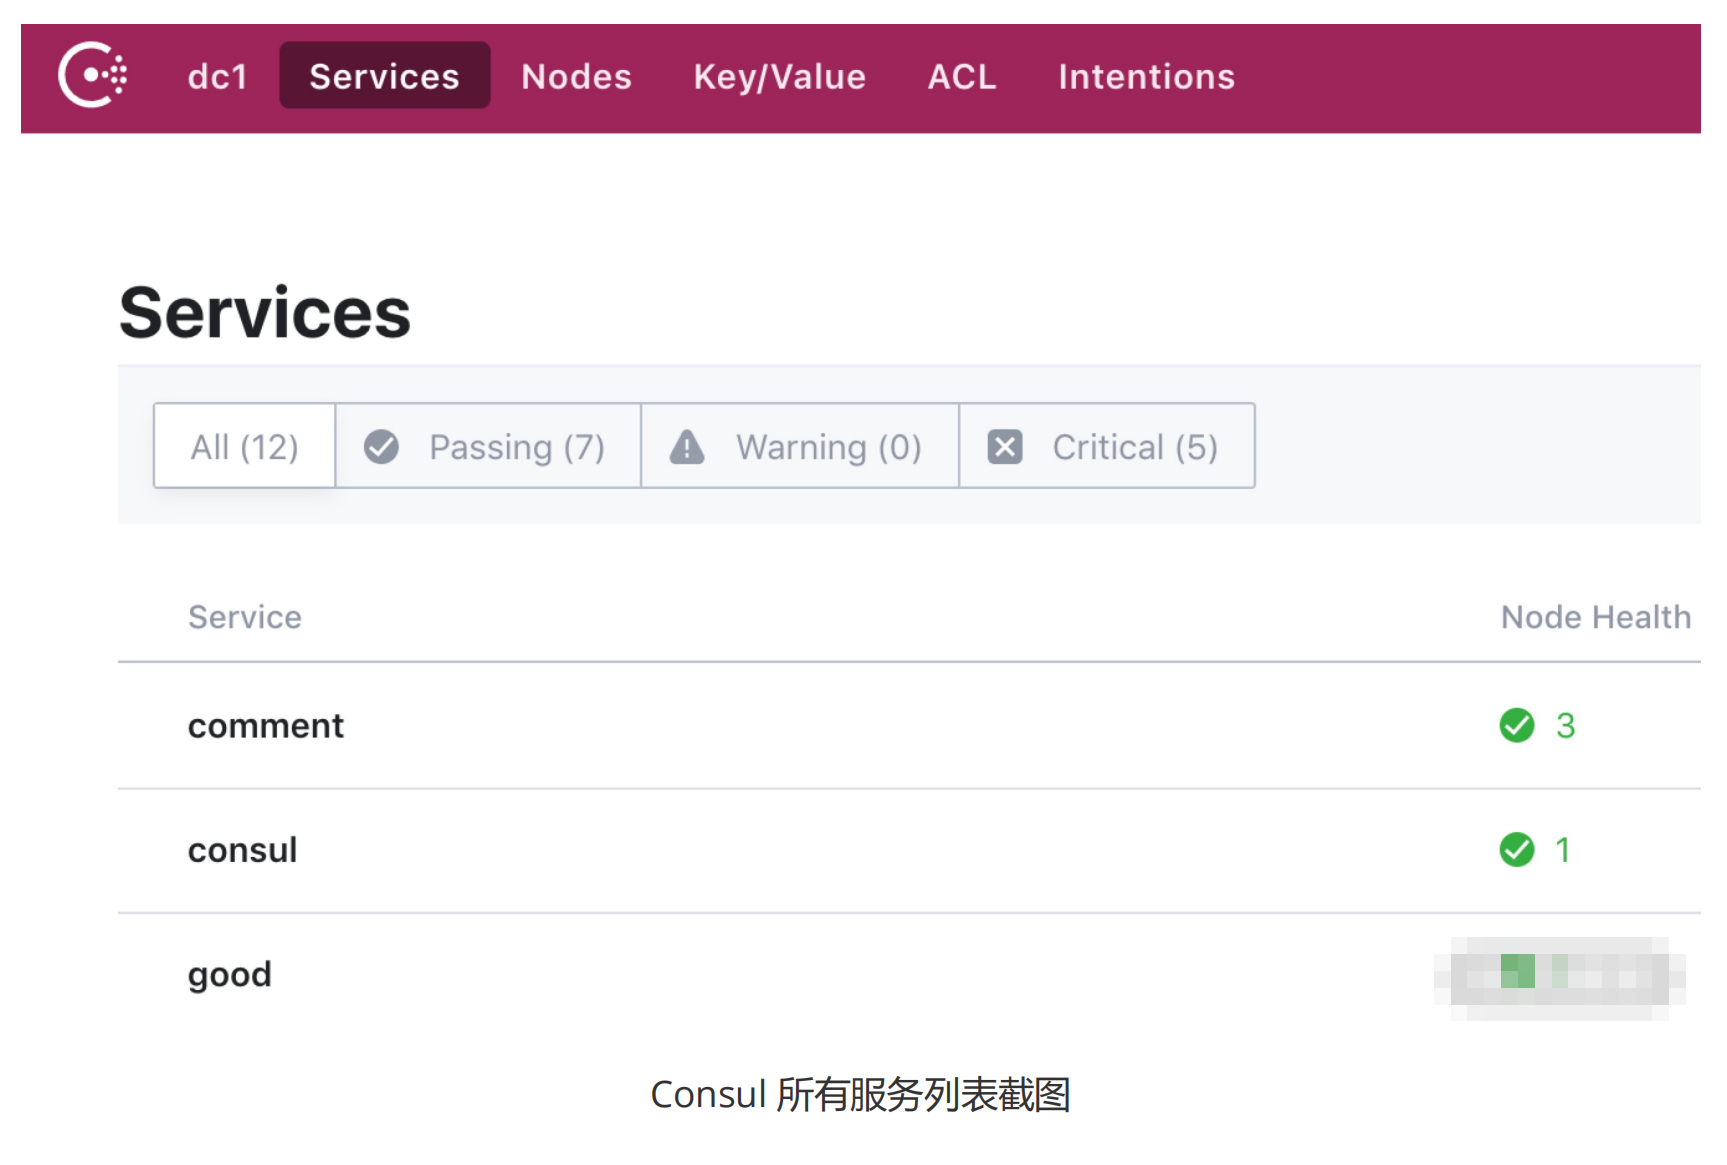This screenshot has height=1165, width=1727.
Task: Click the Services page heading
Action: coord(265,313)
